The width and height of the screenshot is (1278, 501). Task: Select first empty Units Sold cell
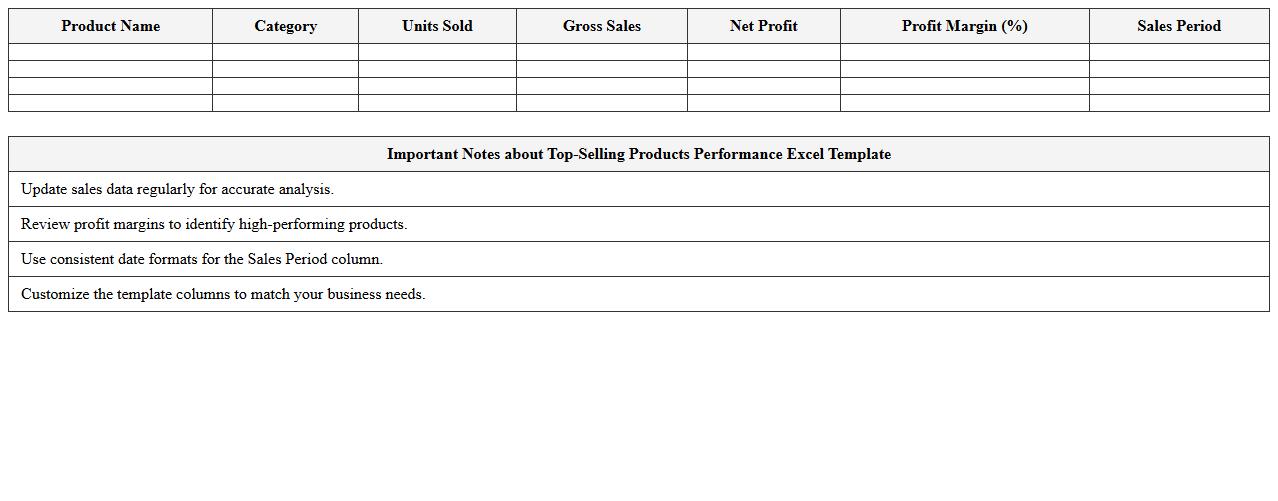click(437, 52)
